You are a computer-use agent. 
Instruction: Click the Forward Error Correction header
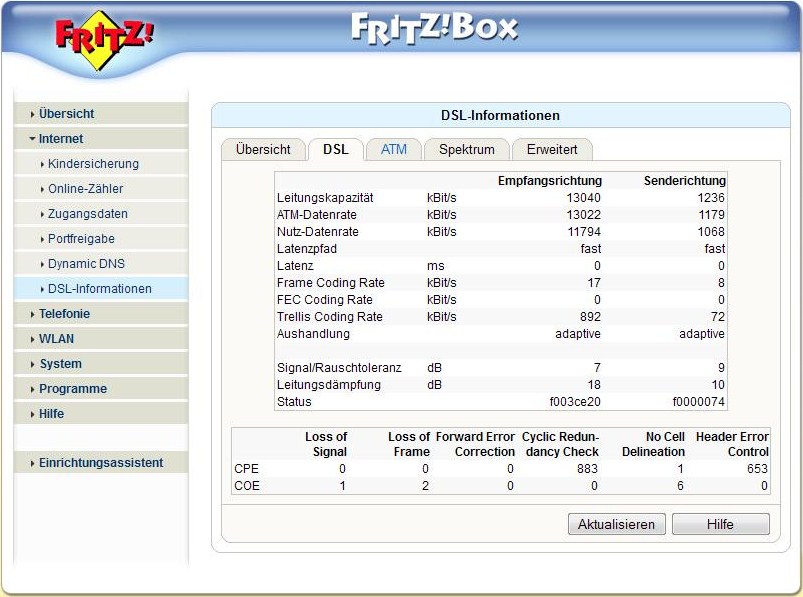pyautogui.click(x=475, y=444)
